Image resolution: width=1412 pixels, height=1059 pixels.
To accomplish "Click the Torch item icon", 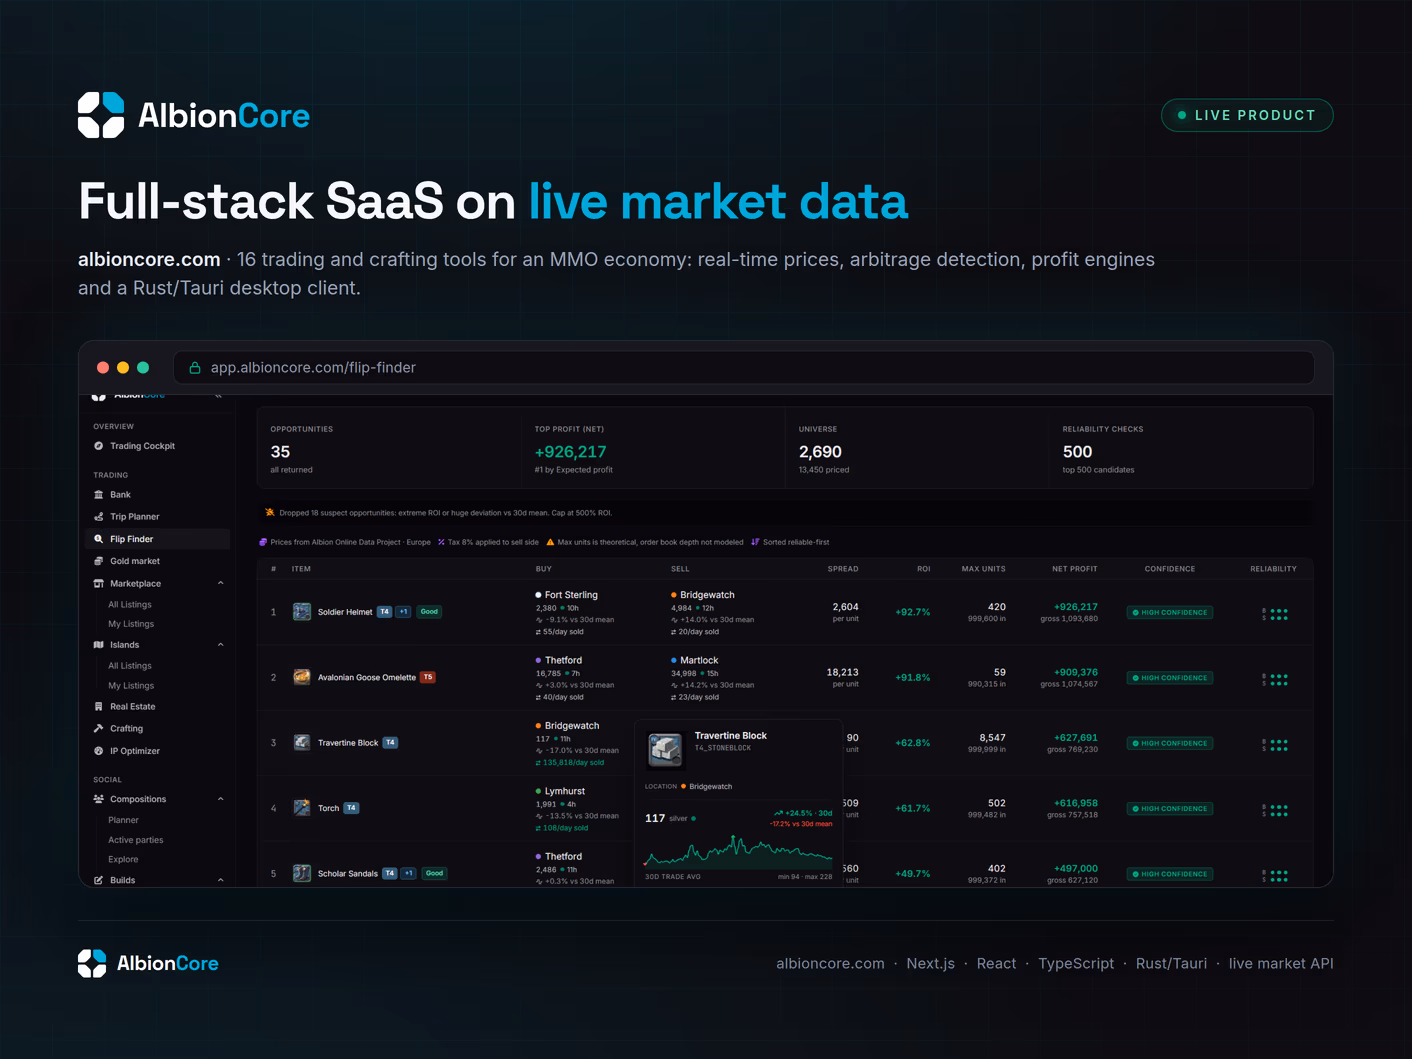I will tap(301, 808).
